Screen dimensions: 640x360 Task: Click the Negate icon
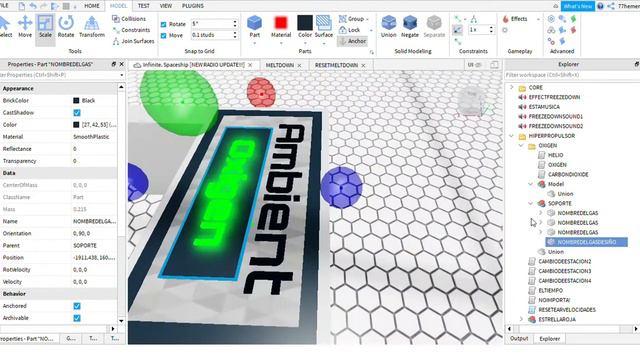(410, 23)
